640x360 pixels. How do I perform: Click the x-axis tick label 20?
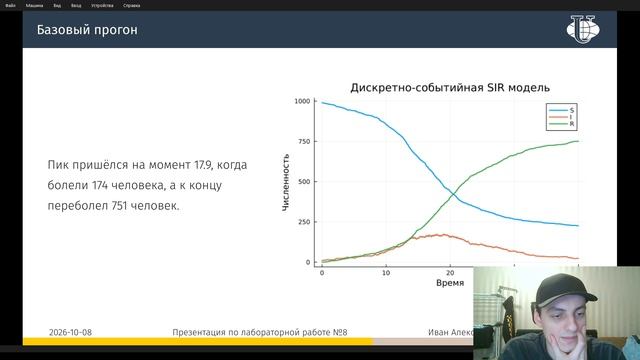click(x=450, y=273)
